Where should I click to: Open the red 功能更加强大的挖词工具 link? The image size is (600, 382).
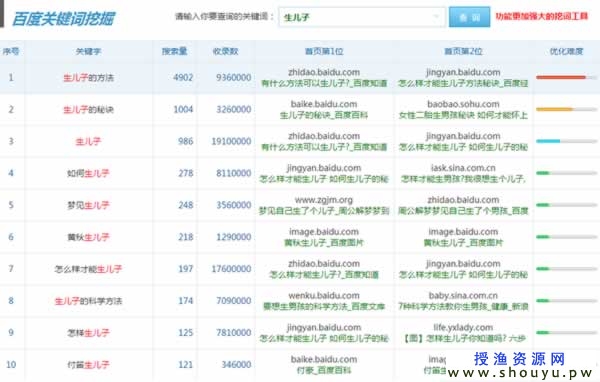click(x=541, y=16)
